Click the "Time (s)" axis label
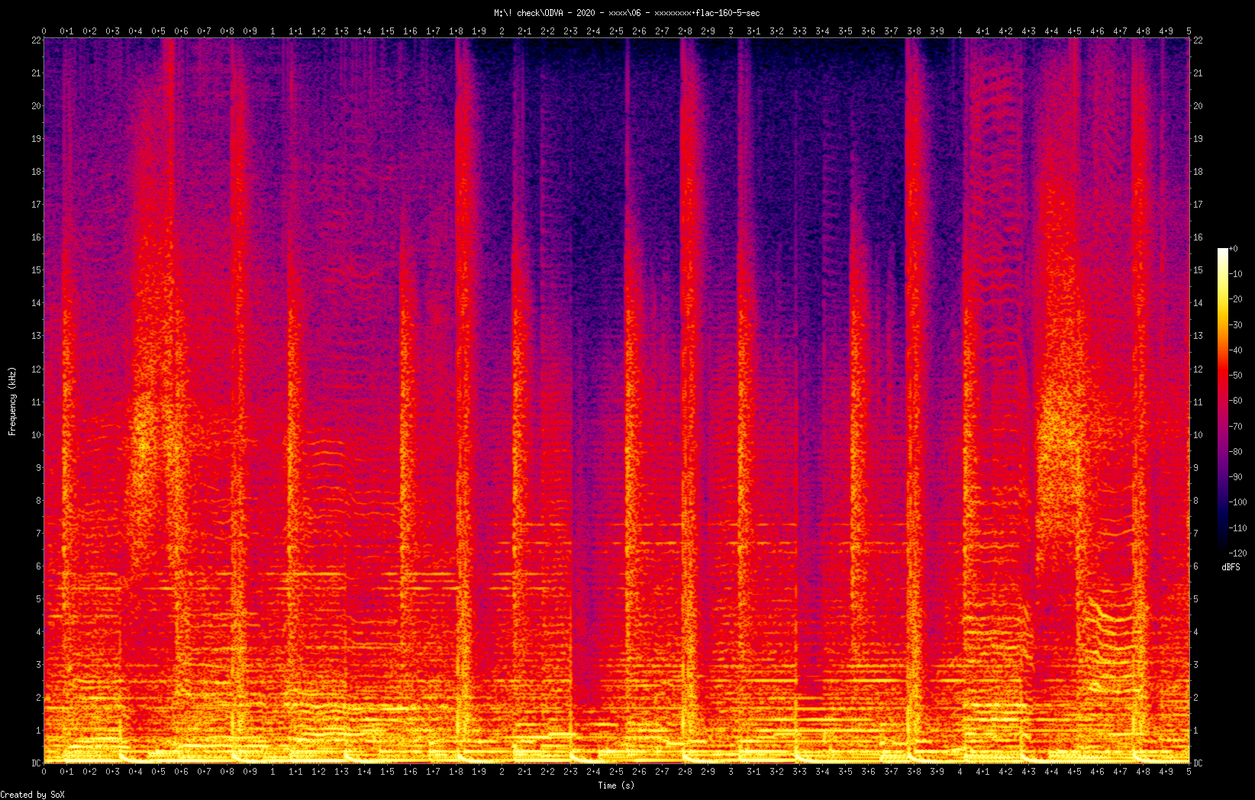This screenshot has width=1255, height=800. [x=616, y=785]
